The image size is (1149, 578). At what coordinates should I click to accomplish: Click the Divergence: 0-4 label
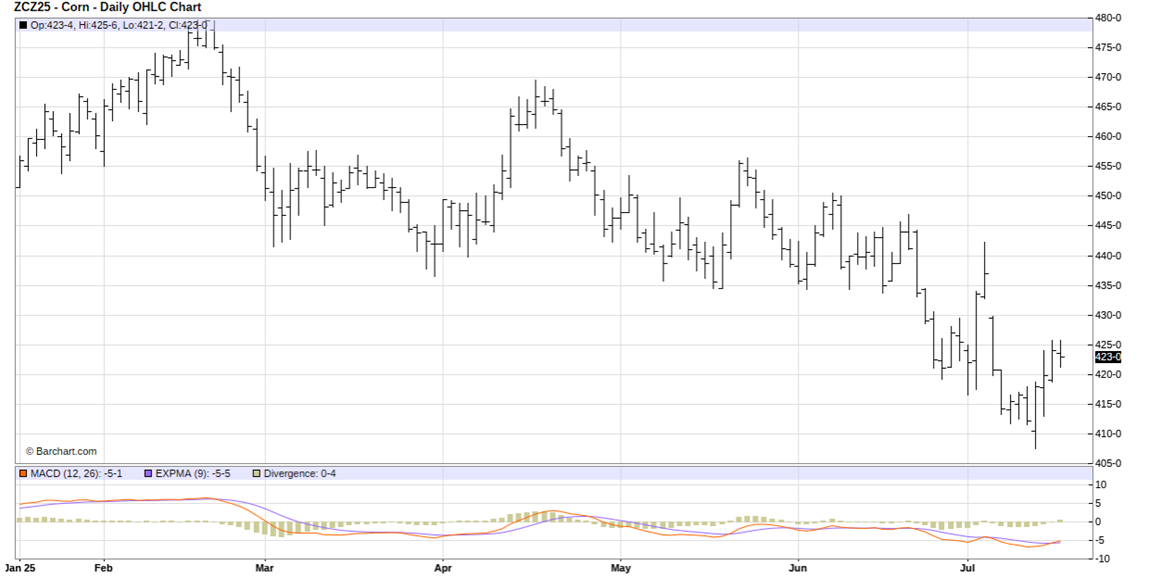[x=300, y=474]
